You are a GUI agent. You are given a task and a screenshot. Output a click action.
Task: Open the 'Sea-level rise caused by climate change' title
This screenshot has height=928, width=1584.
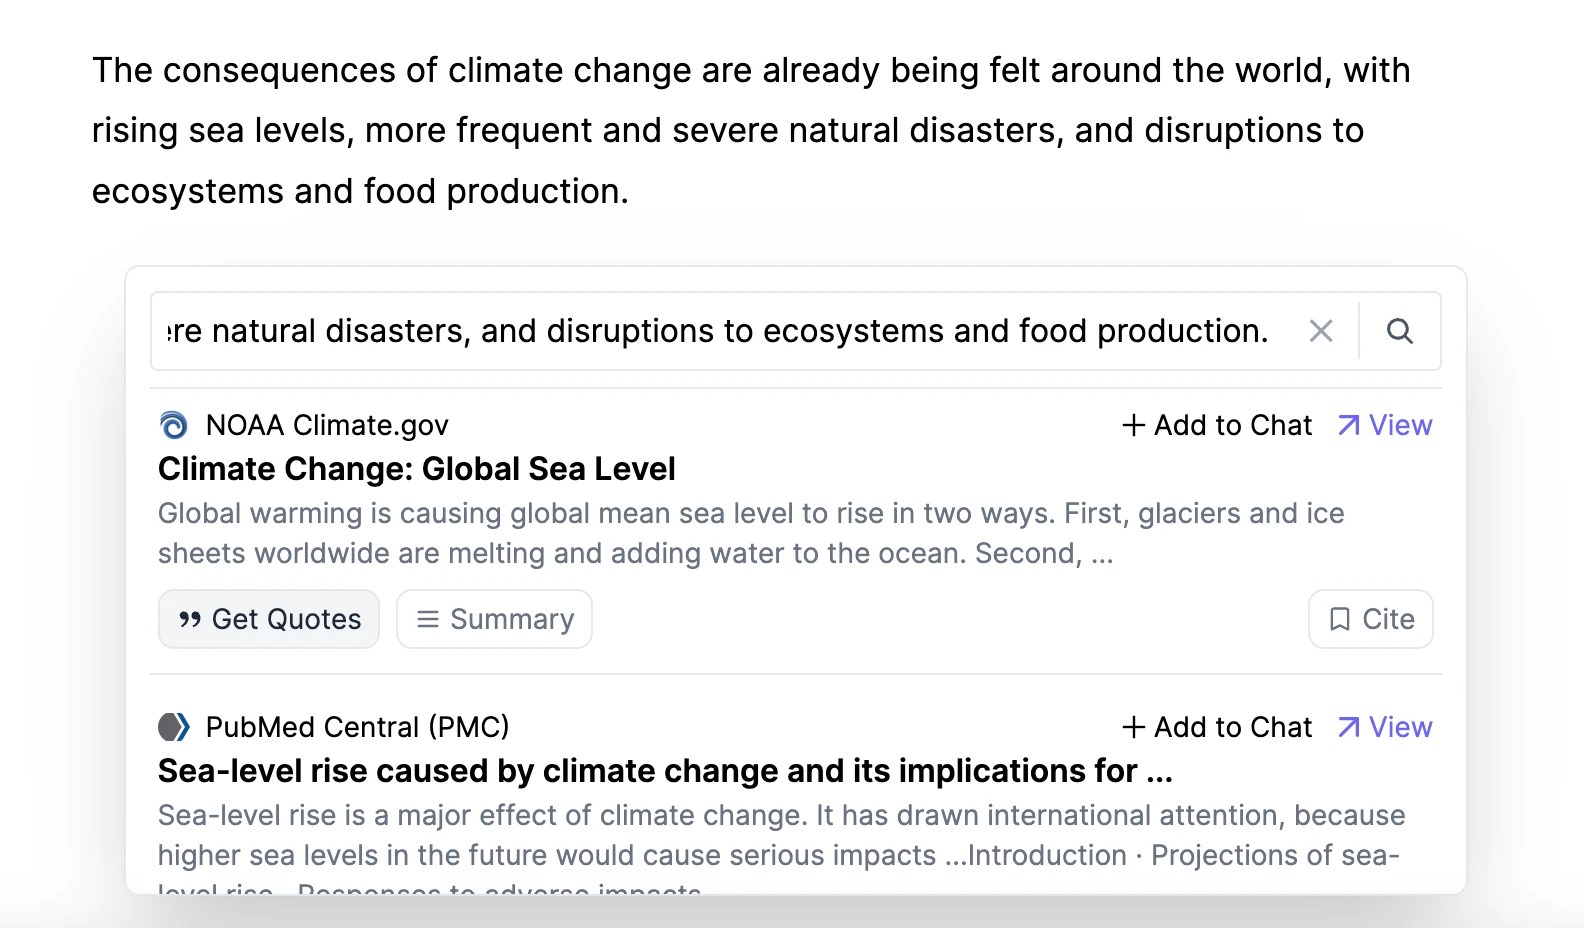665,771
